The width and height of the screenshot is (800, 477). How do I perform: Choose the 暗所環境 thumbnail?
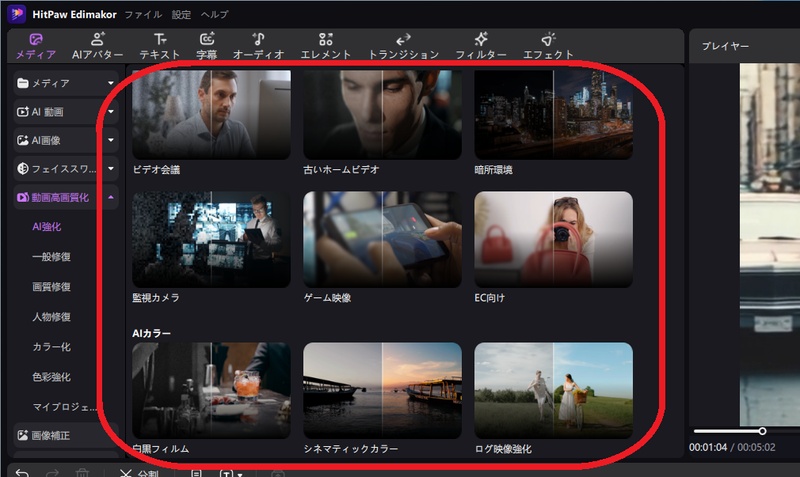(x=554, y=115)
